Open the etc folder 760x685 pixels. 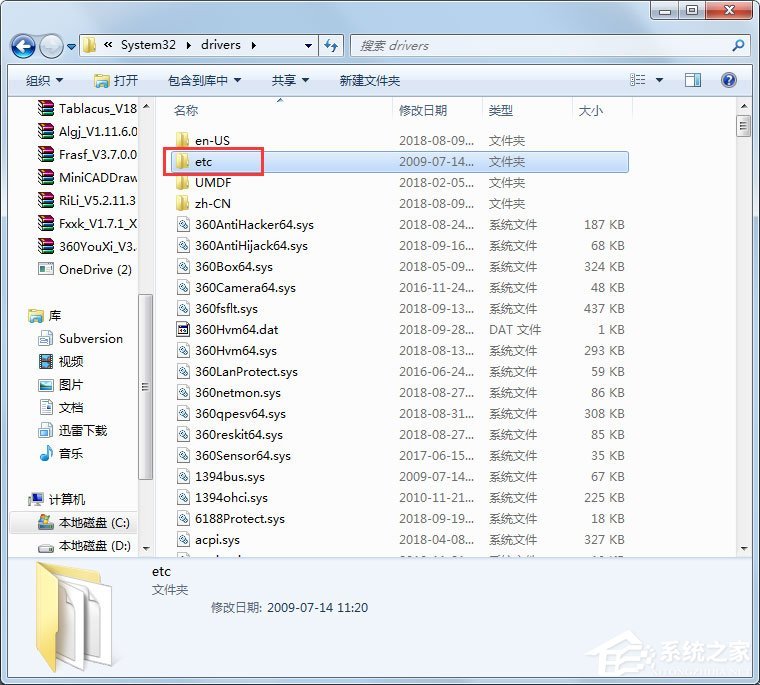pos(204,161)
